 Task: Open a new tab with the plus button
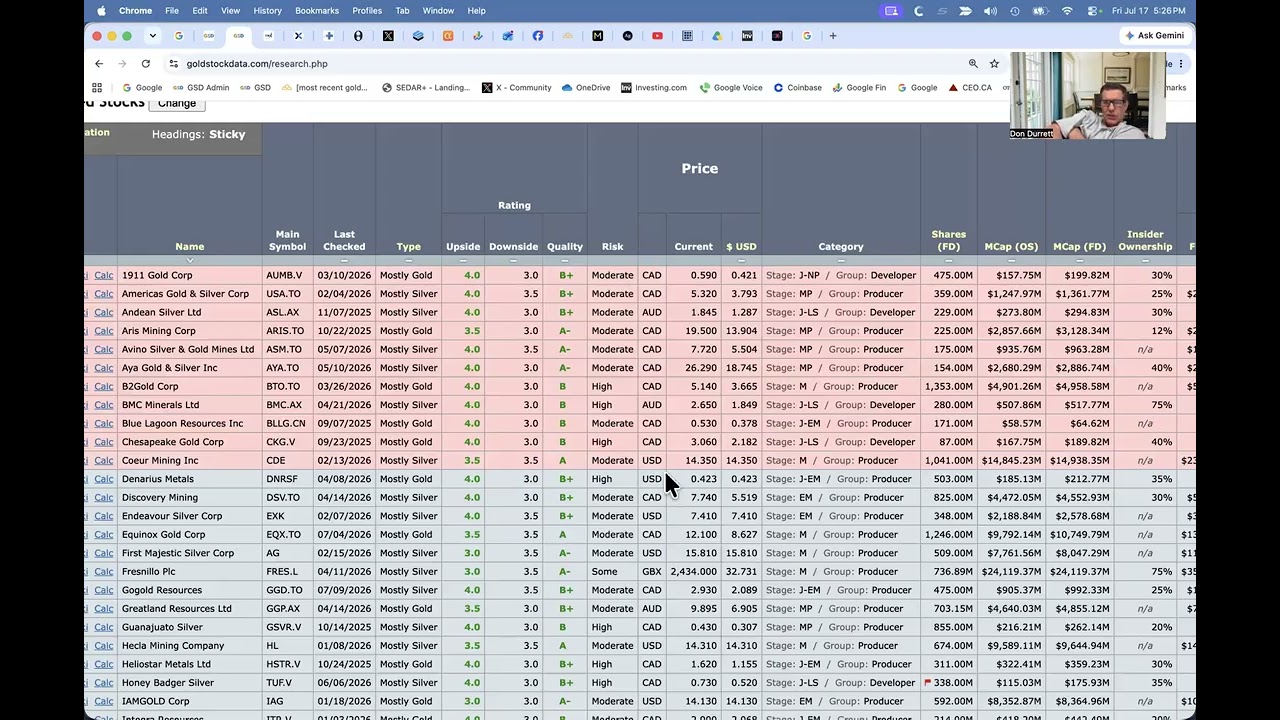point(832,36)
